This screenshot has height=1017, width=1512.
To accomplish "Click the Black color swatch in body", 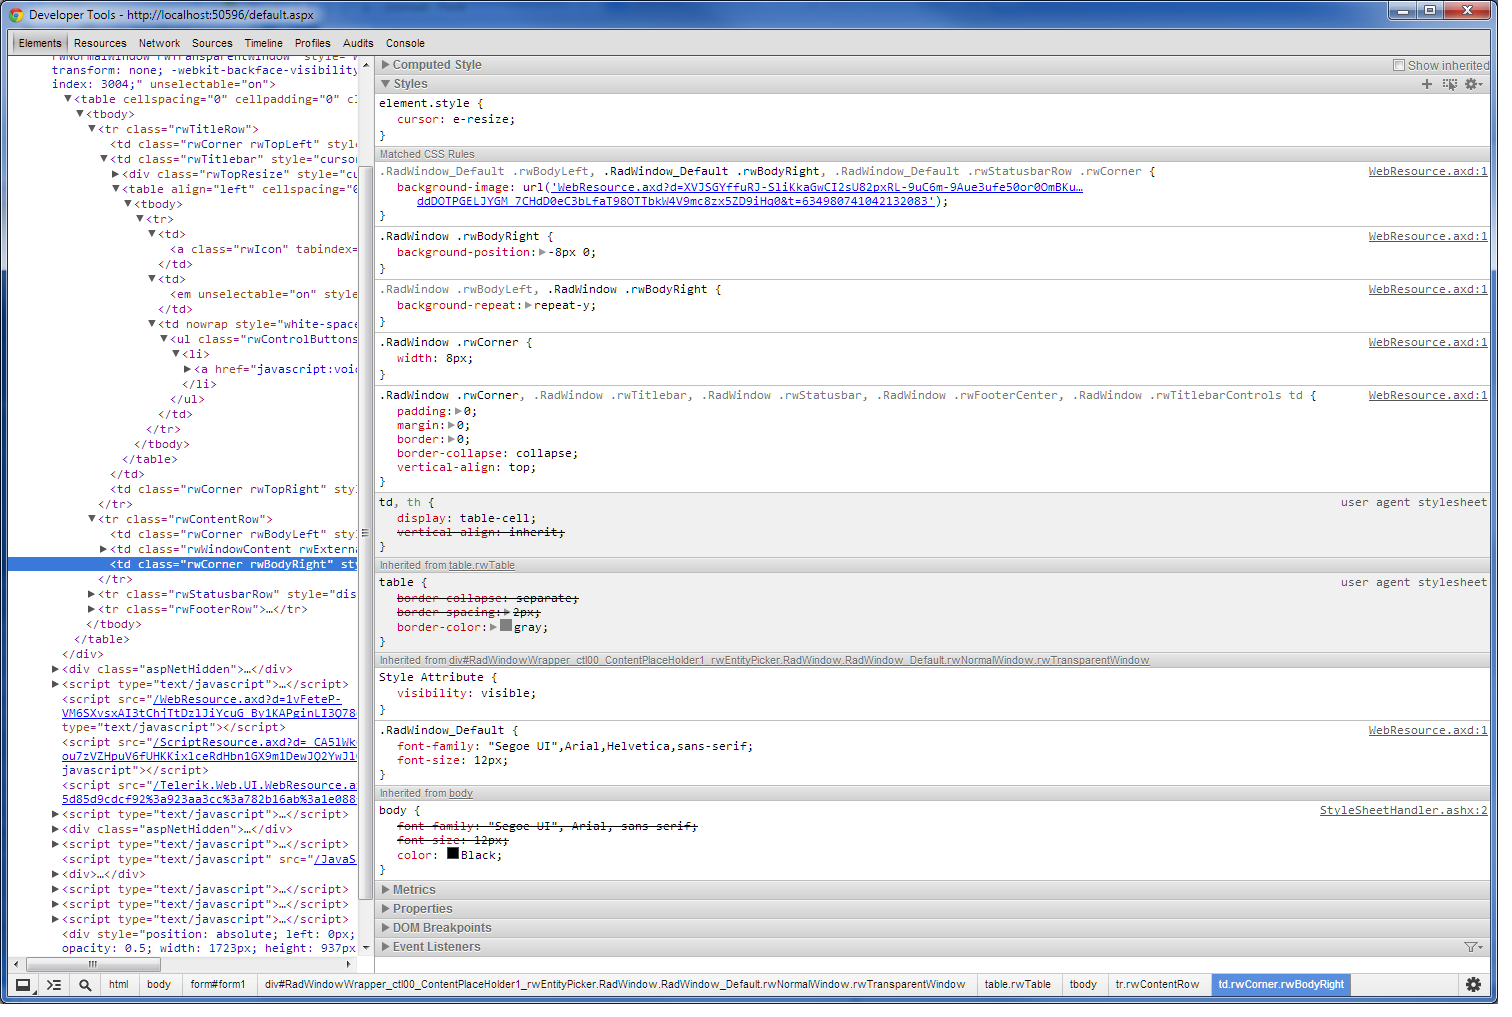I will (x=453, y=854).
